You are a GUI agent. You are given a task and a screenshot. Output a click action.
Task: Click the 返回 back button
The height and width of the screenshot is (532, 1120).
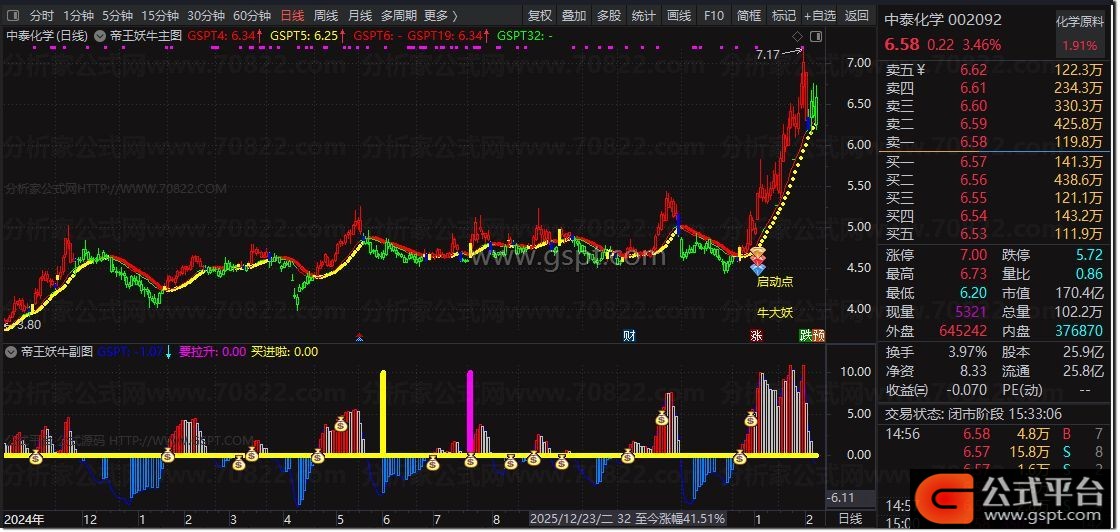coord(857,16)
